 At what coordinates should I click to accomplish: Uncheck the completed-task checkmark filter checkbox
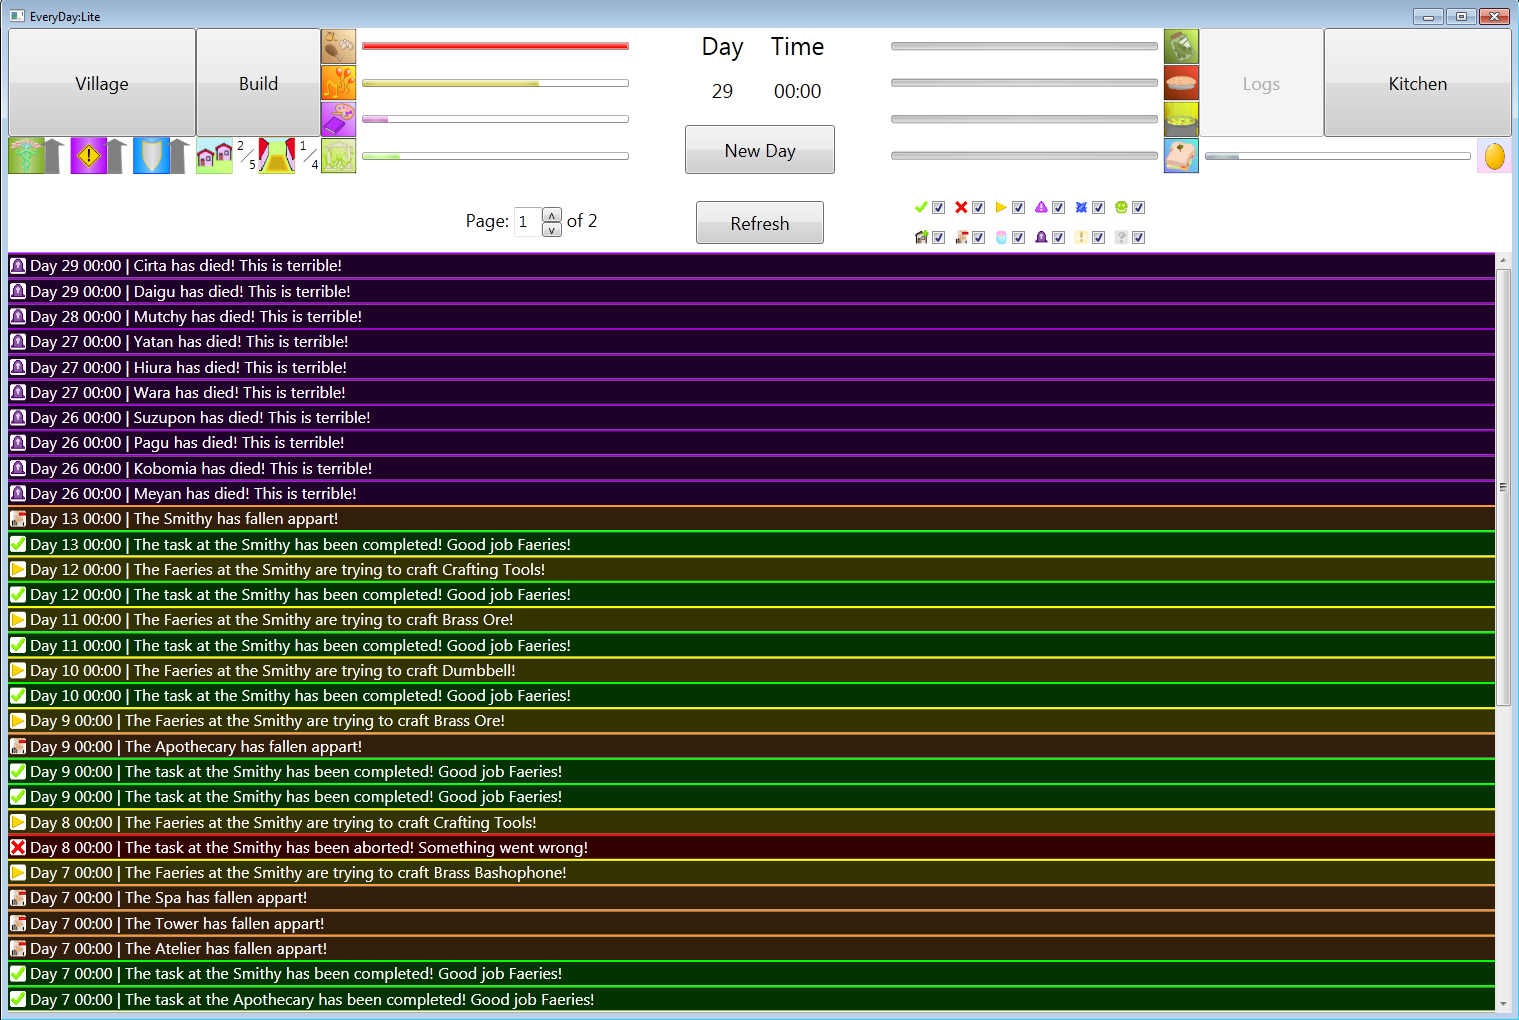938,208
